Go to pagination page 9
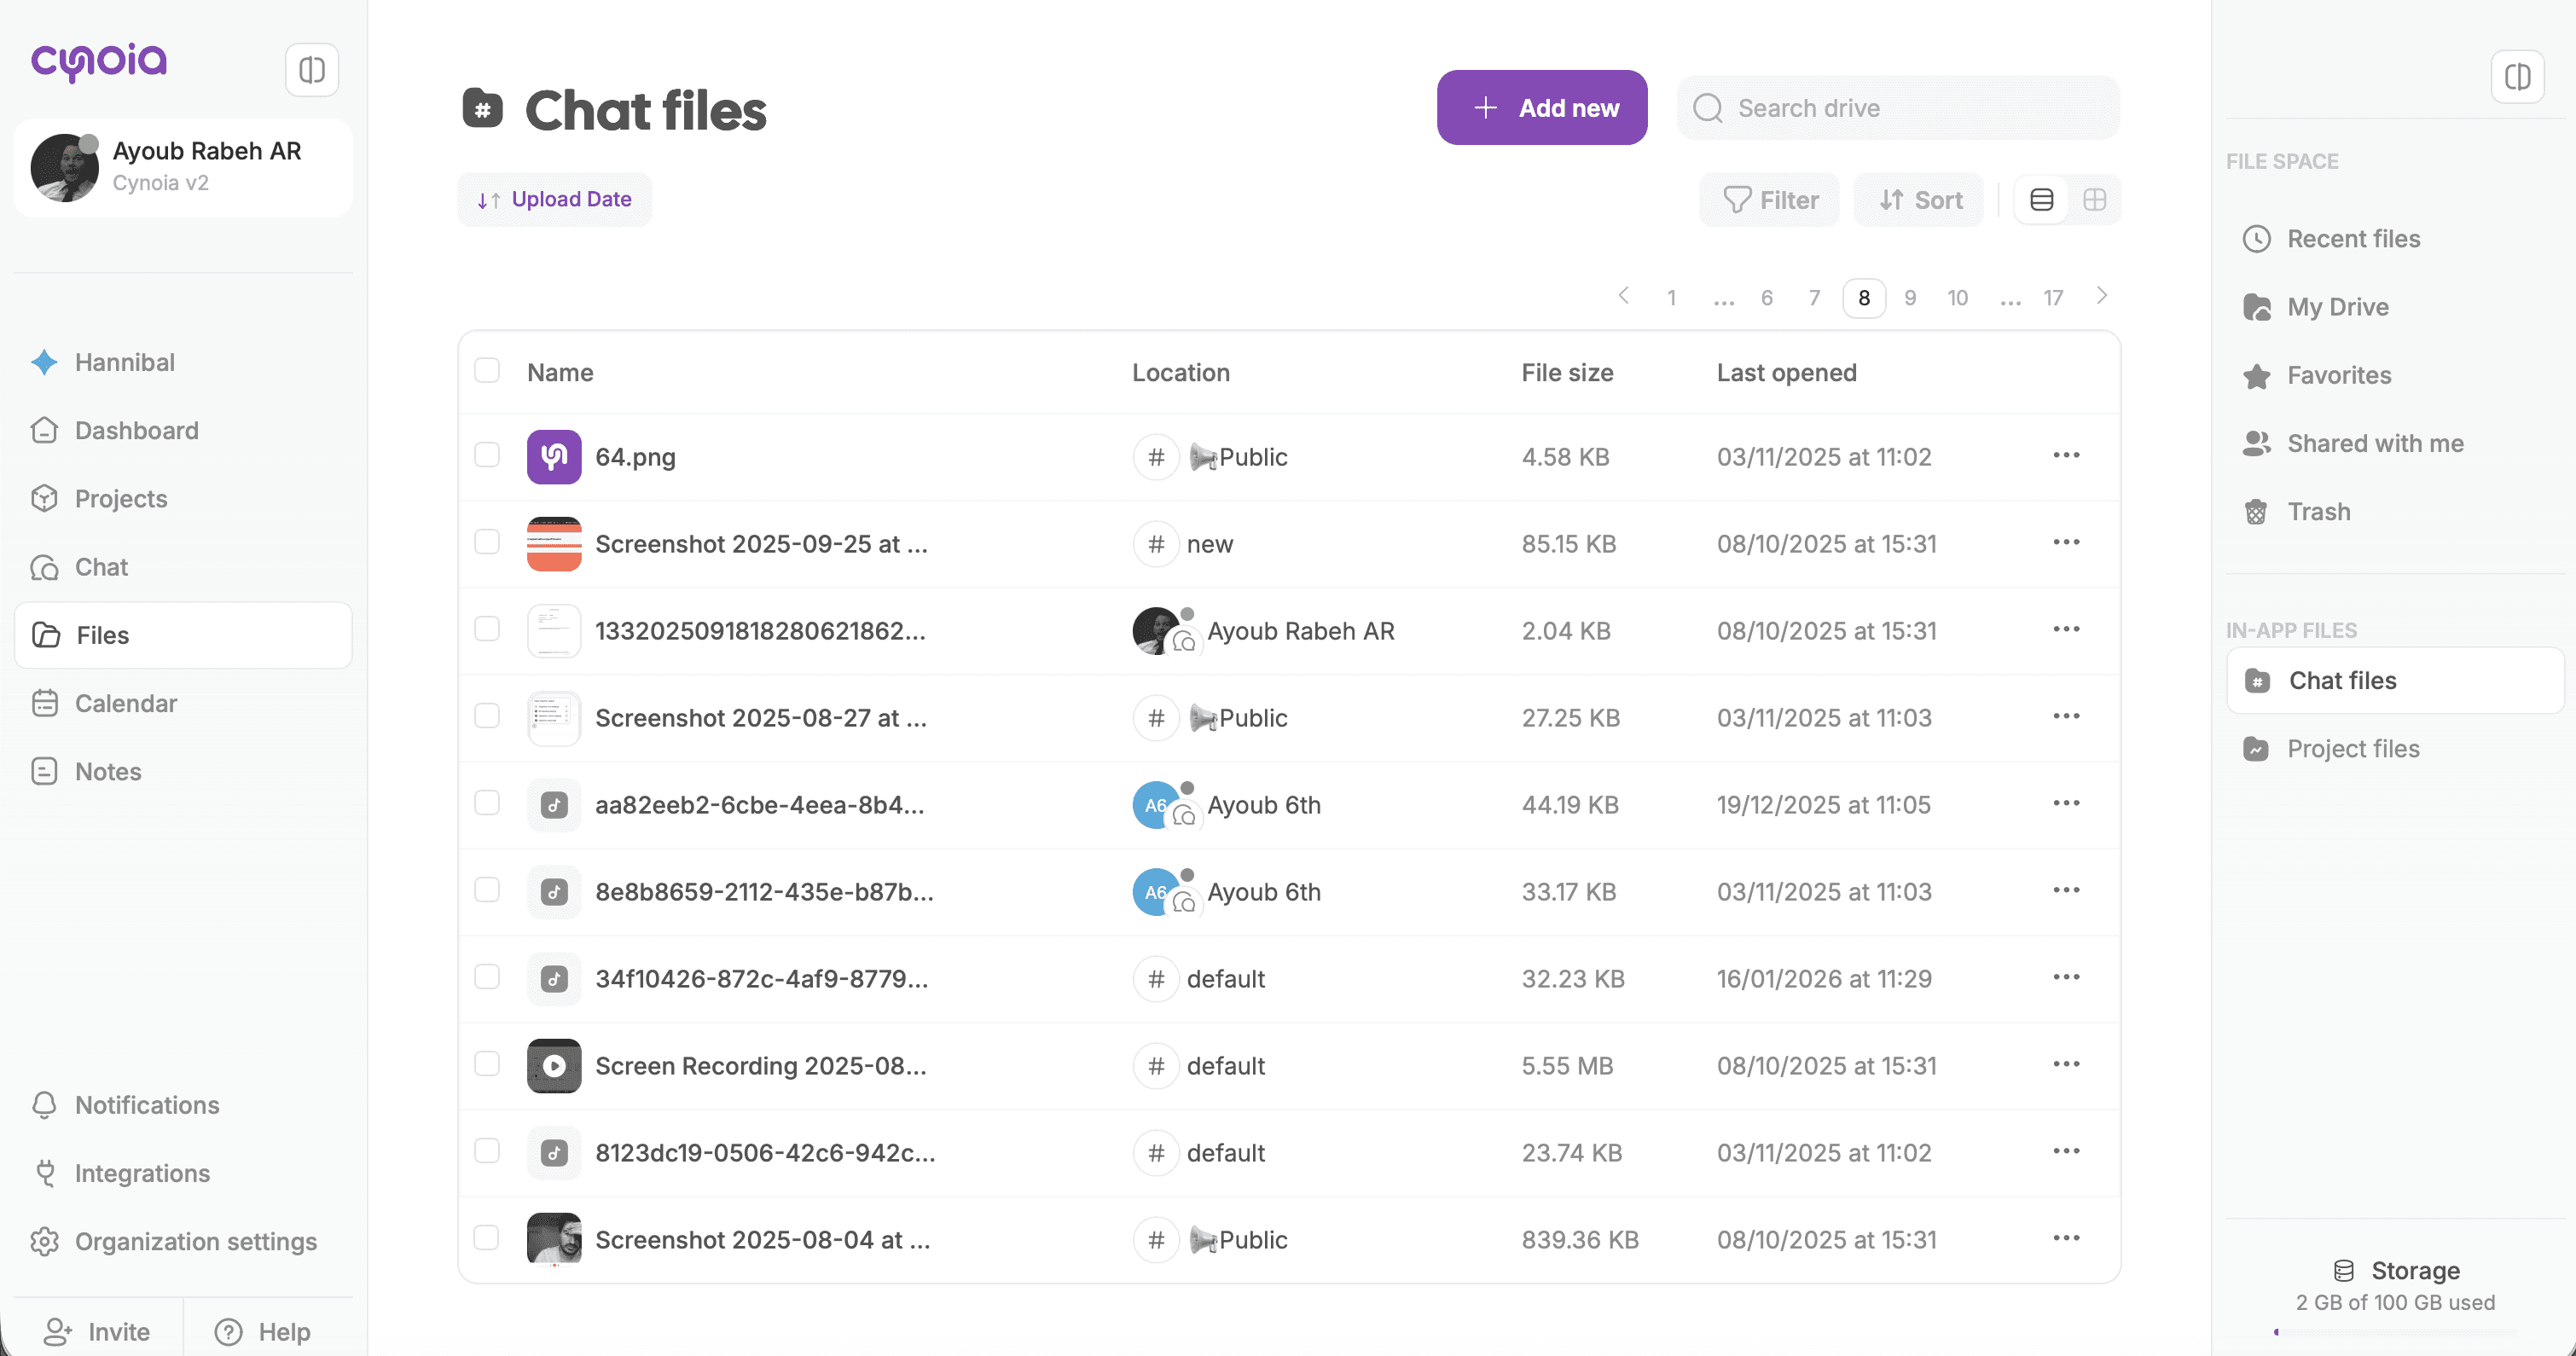This screenshot has height=1356, width=2576. tap(1910, 298)
